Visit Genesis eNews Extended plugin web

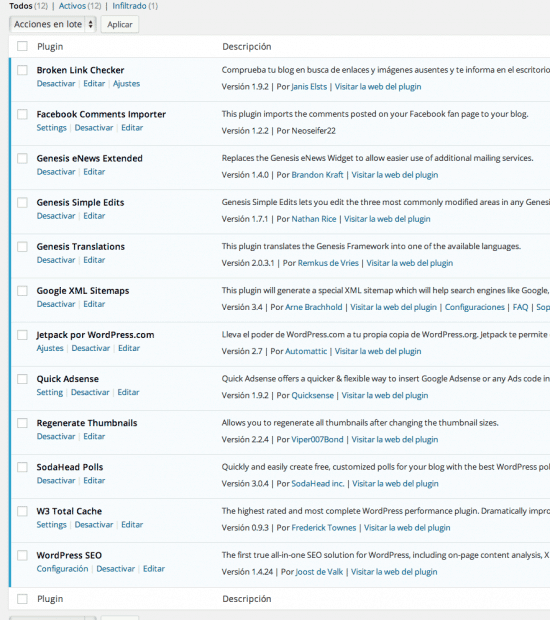395,175
